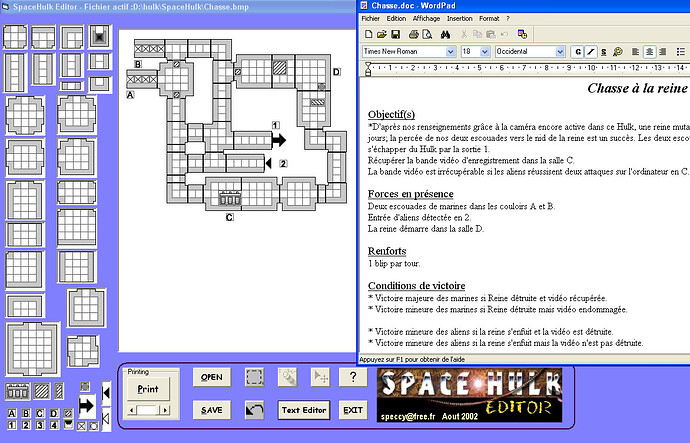Screen dimensions: 690x443
Task: Click the printing slider right arrow
Action: pyautogui.click(x=165, y=410)
